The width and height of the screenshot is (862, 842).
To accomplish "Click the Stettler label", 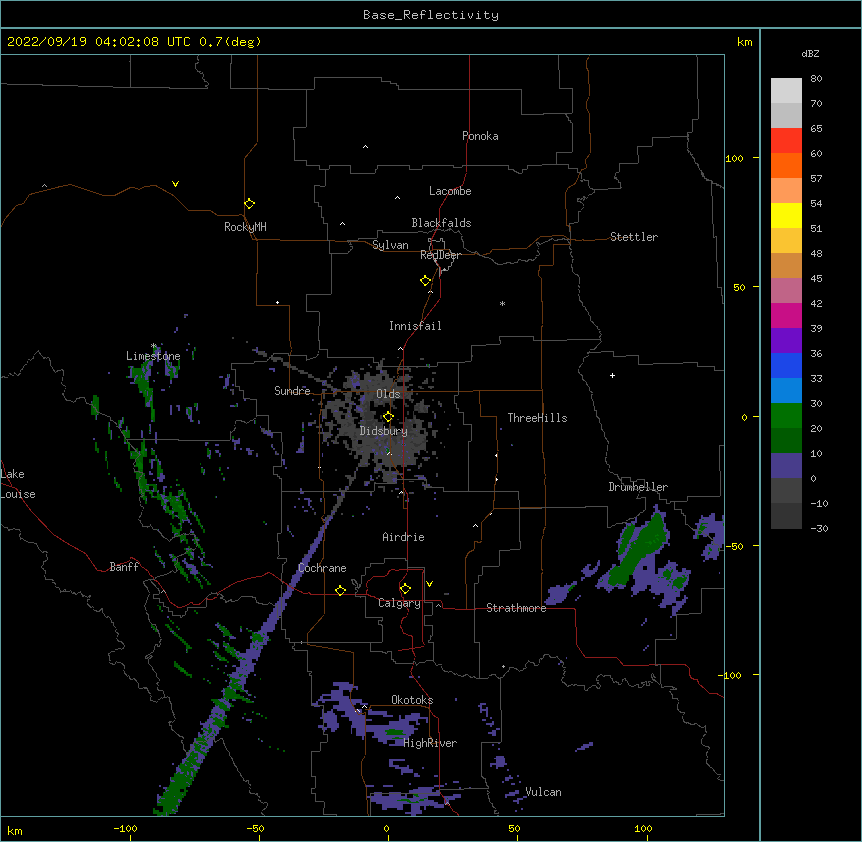I will pos(634,237).
